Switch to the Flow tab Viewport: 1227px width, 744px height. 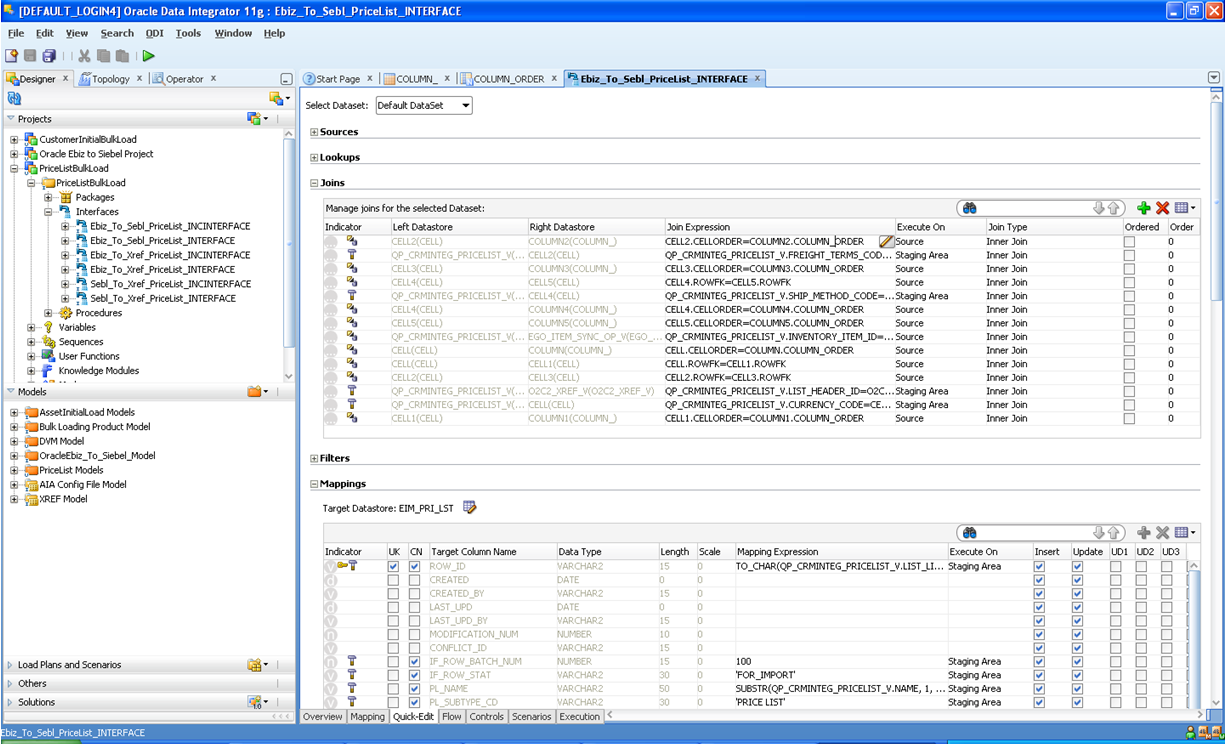tap(452, 717)
